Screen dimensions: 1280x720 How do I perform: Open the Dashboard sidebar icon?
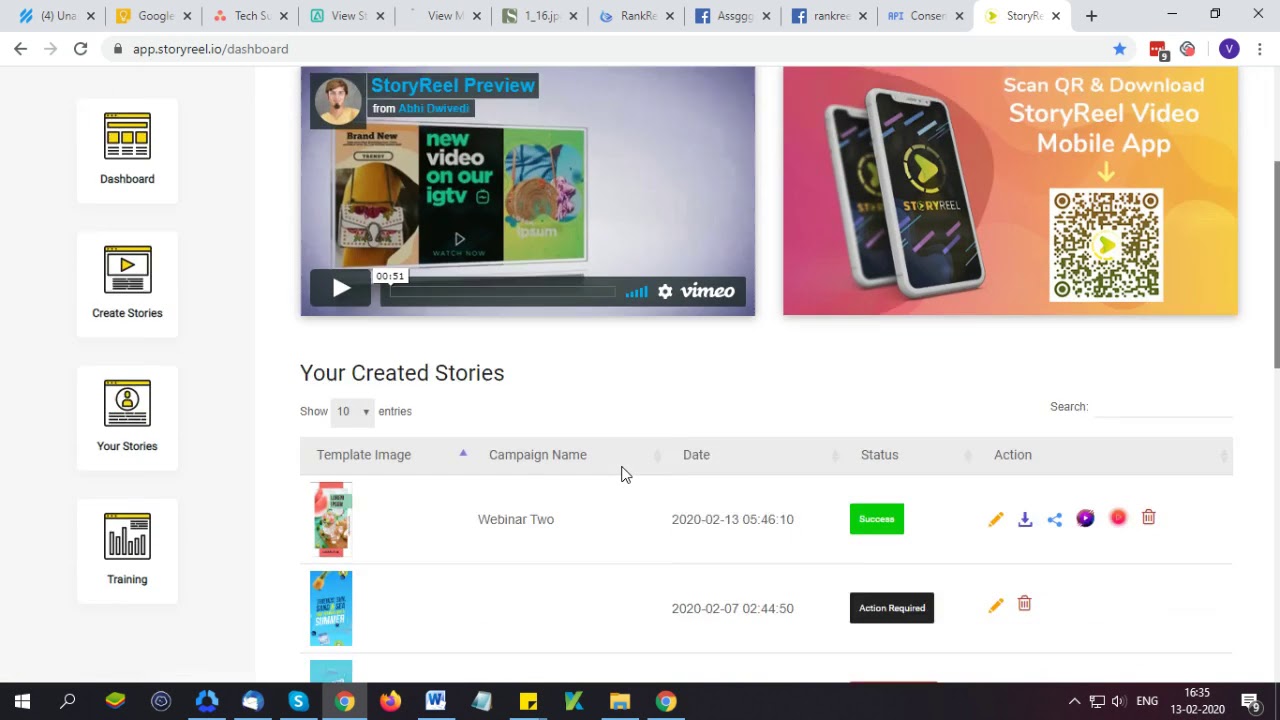pyautogui.click(x=127, y=150)
